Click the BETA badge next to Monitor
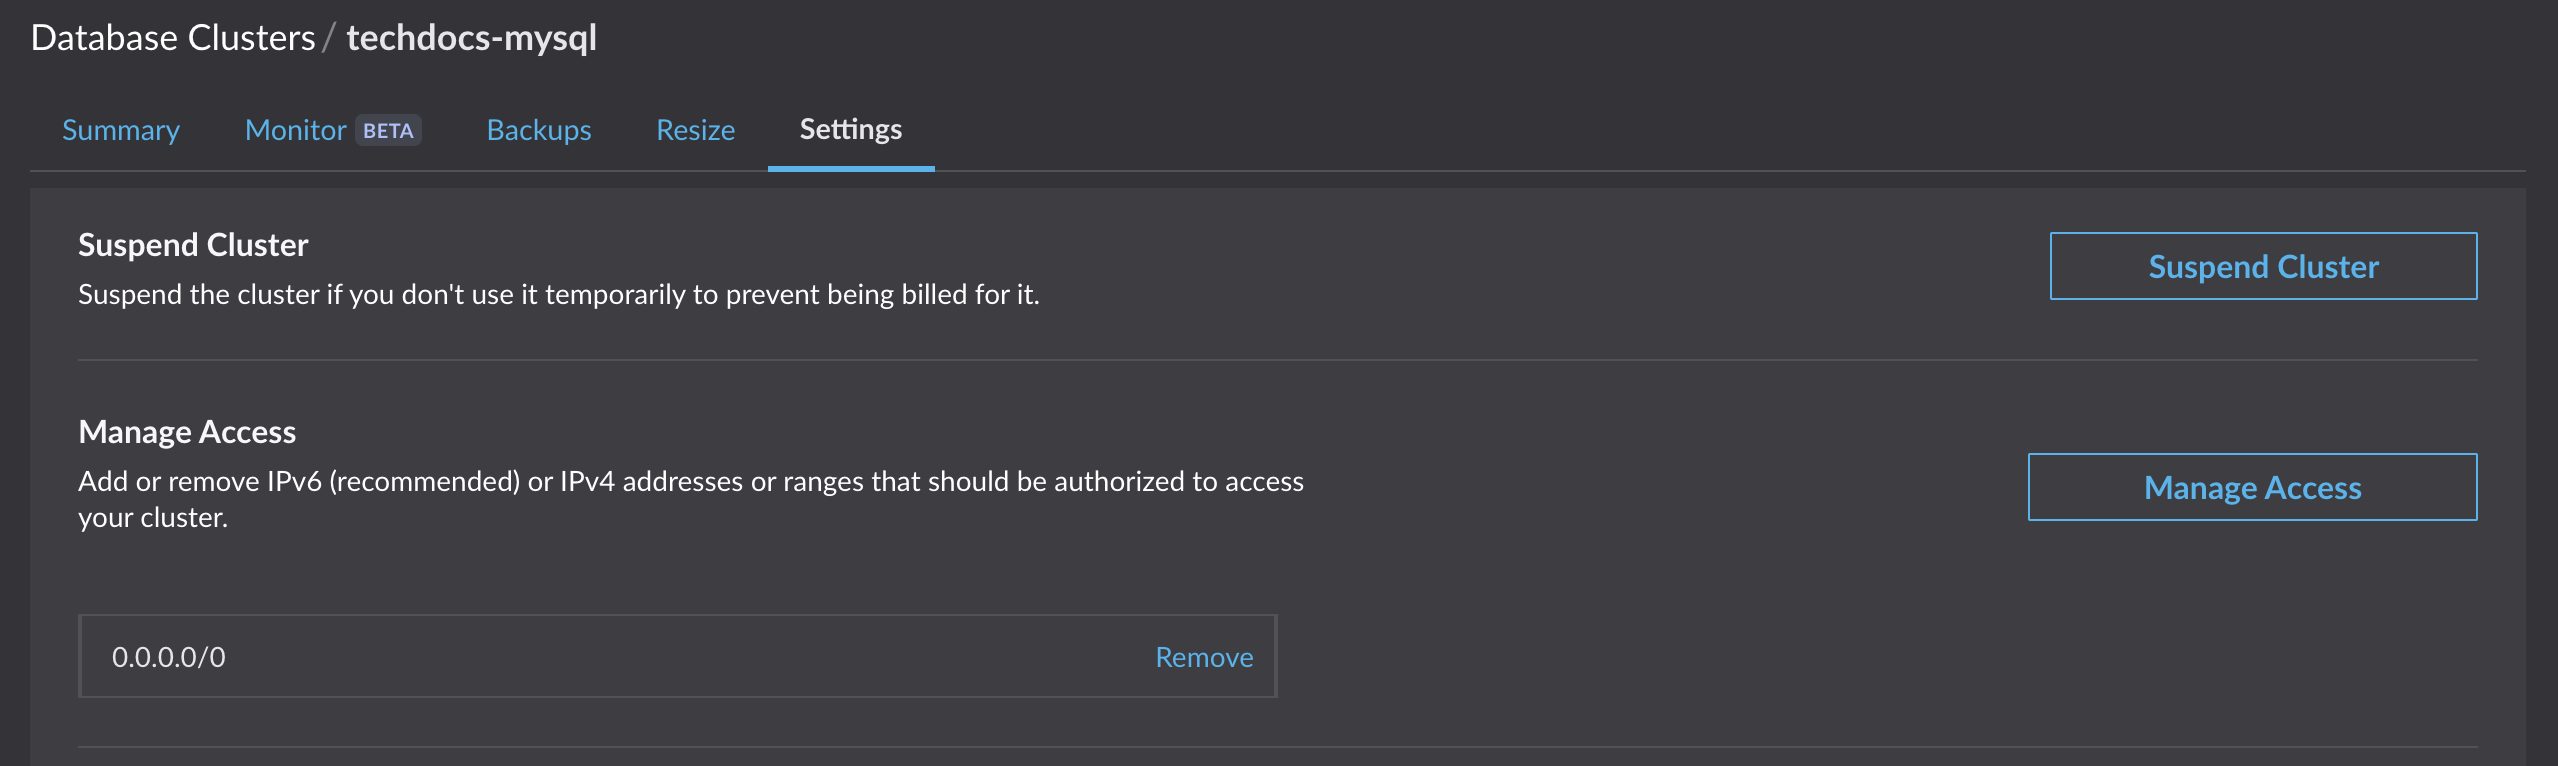This screenshot has width=2558, height=766. point(389,129)
